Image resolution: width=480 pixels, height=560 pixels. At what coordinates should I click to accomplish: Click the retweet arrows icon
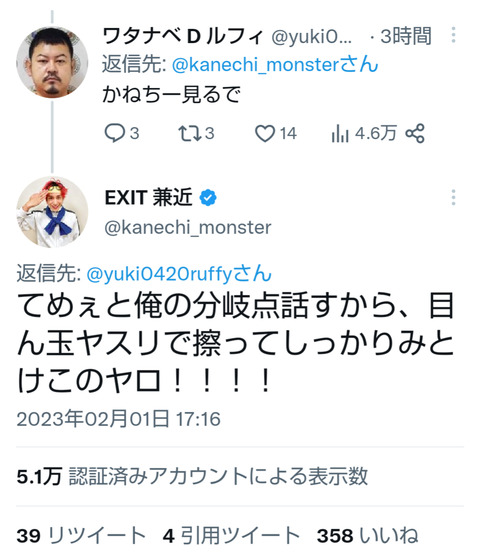[x=189, y=133]
